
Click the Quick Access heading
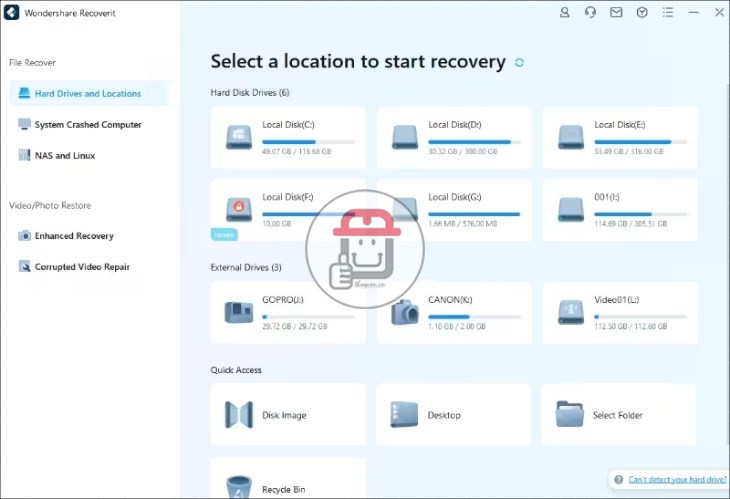click(x=236, y=370)
